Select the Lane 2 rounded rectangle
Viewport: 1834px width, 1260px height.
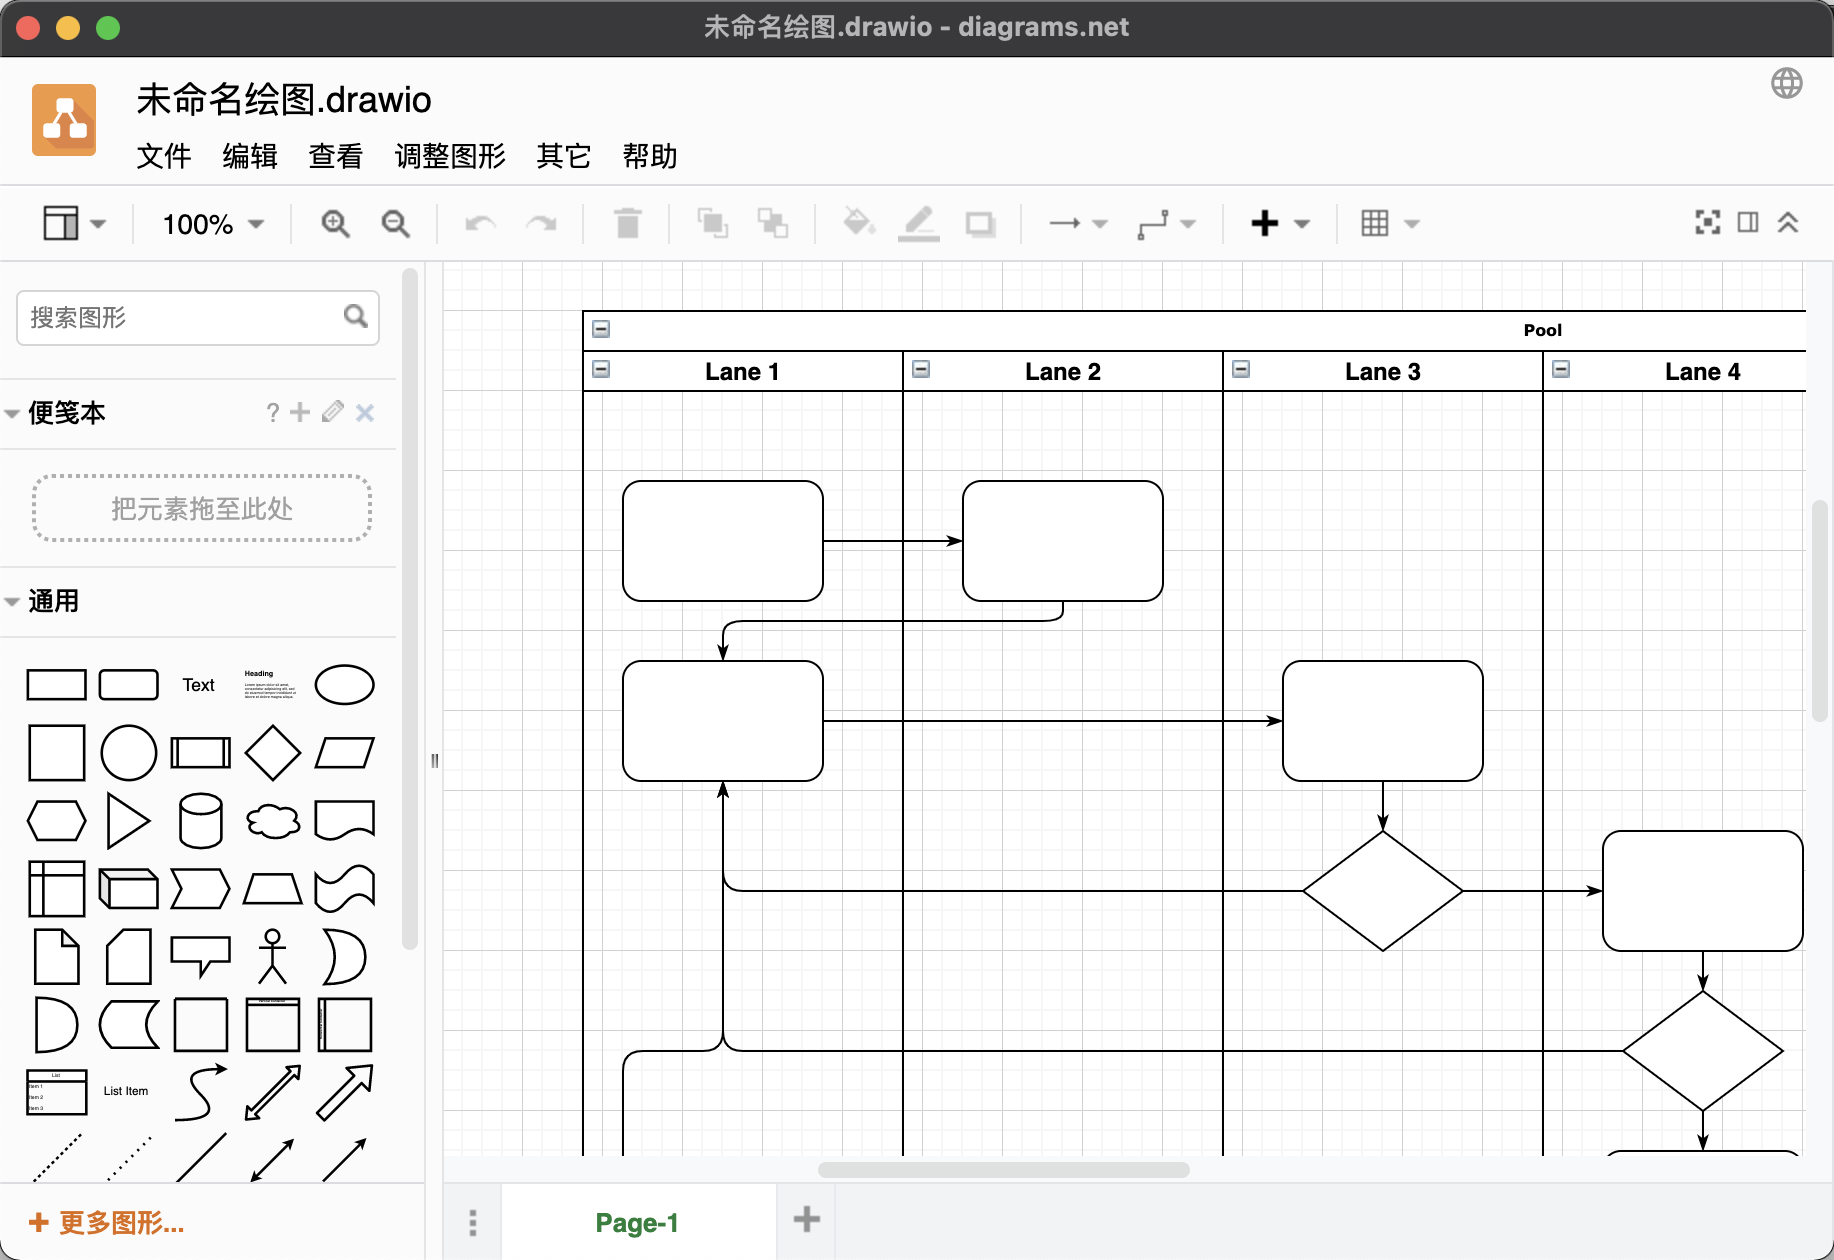pyautogui.click(x=1062, y=541)
